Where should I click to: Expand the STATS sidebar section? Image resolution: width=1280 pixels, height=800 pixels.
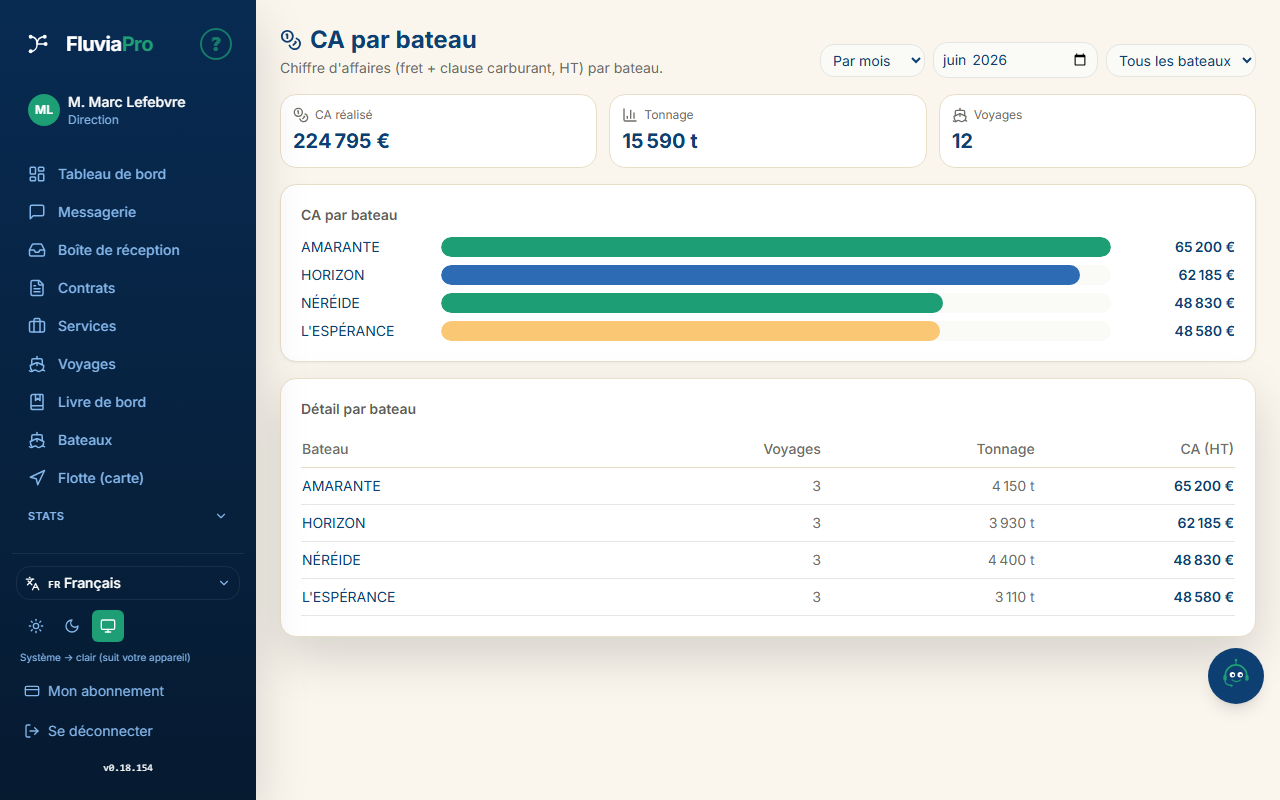pyautogui.click(x=128, y=516)
